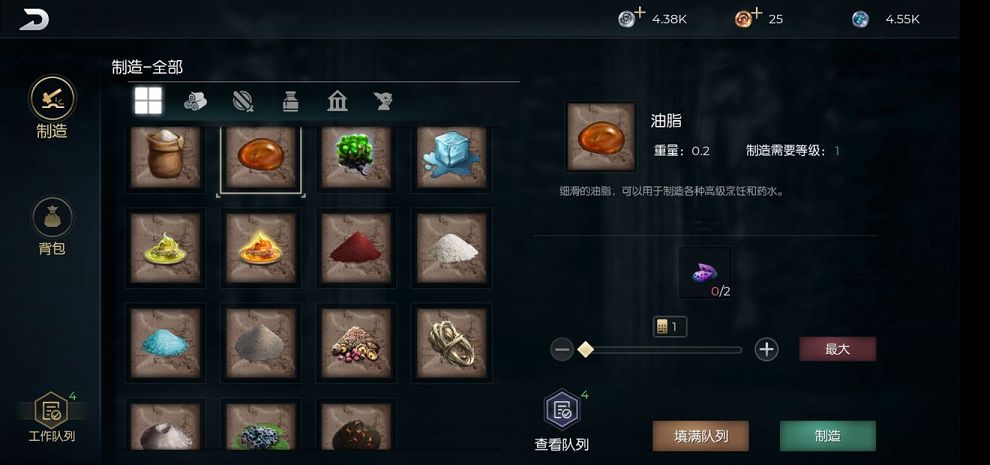
Task: Select the red powder recipe
Action: tap(356, 248)
